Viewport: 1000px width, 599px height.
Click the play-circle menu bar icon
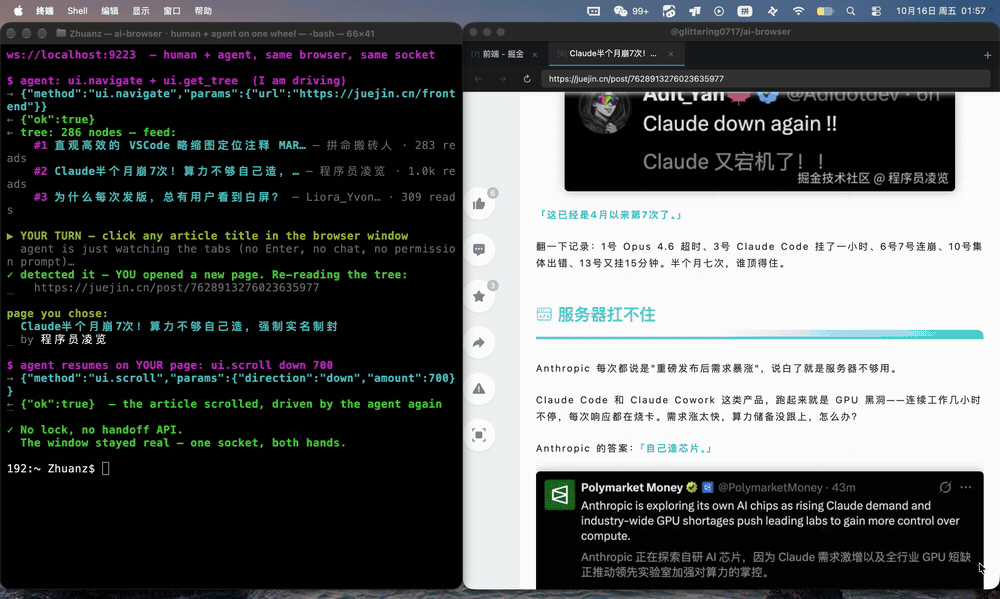point(719,10)
